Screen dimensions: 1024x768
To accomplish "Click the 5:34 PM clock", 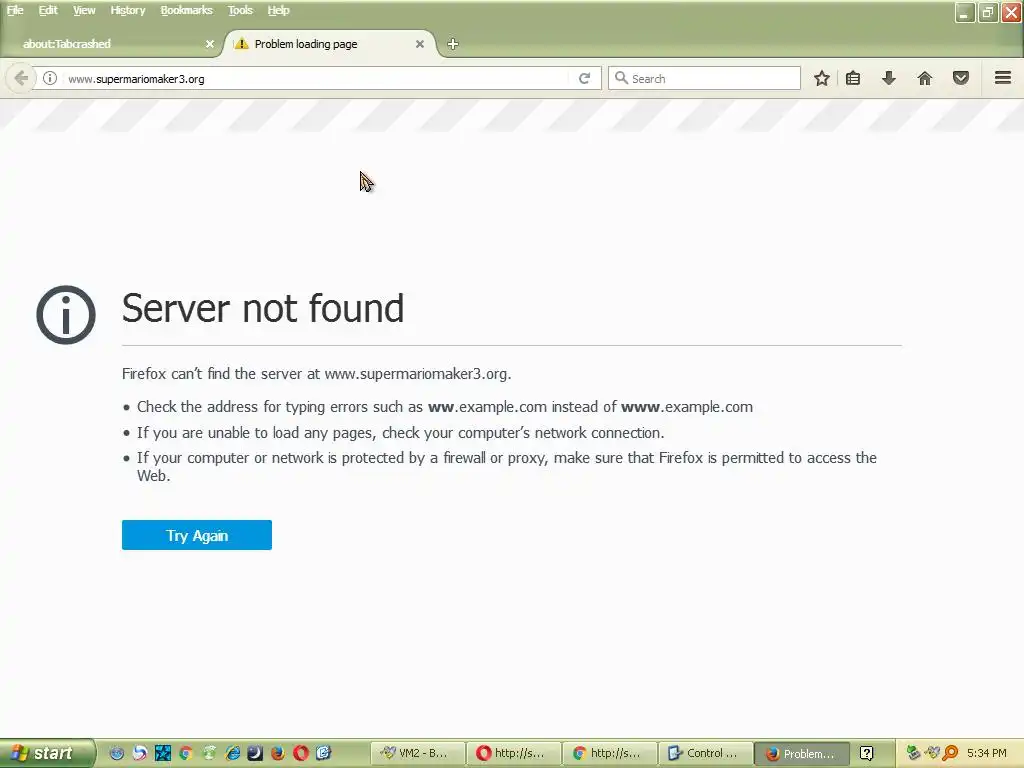I will 987,753.
